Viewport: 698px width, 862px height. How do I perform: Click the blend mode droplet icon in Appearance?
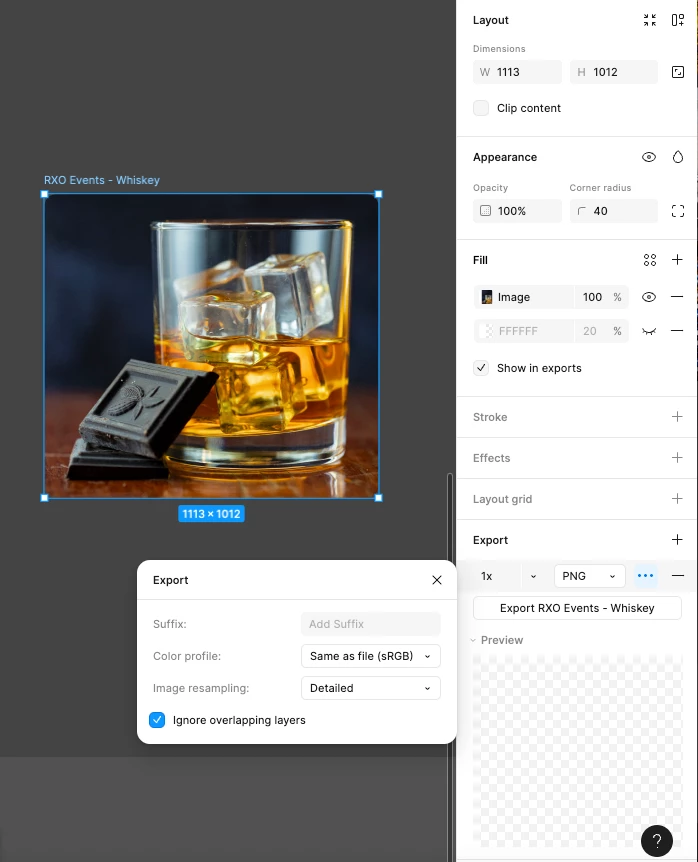point(678,157)
